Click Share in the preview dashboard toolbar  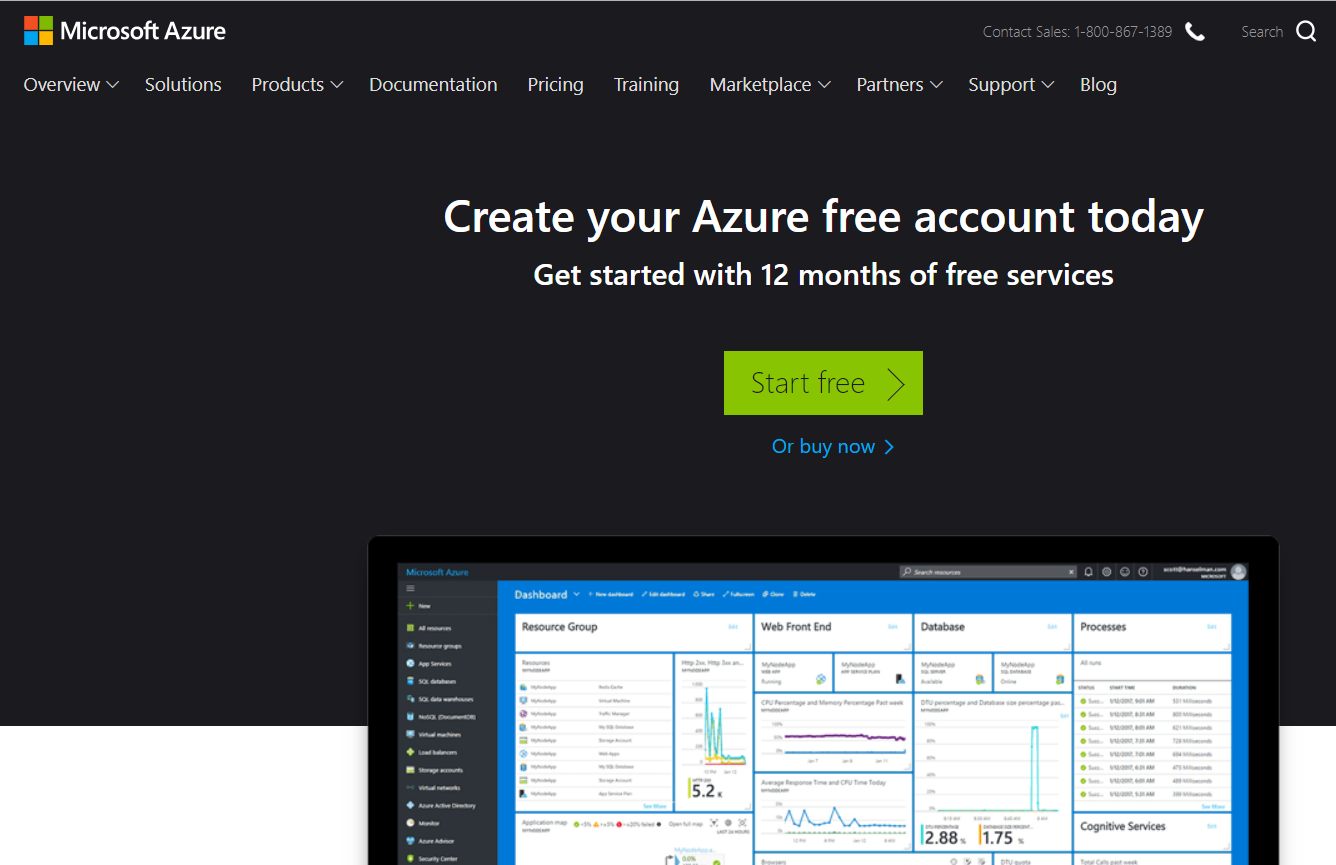704,594
